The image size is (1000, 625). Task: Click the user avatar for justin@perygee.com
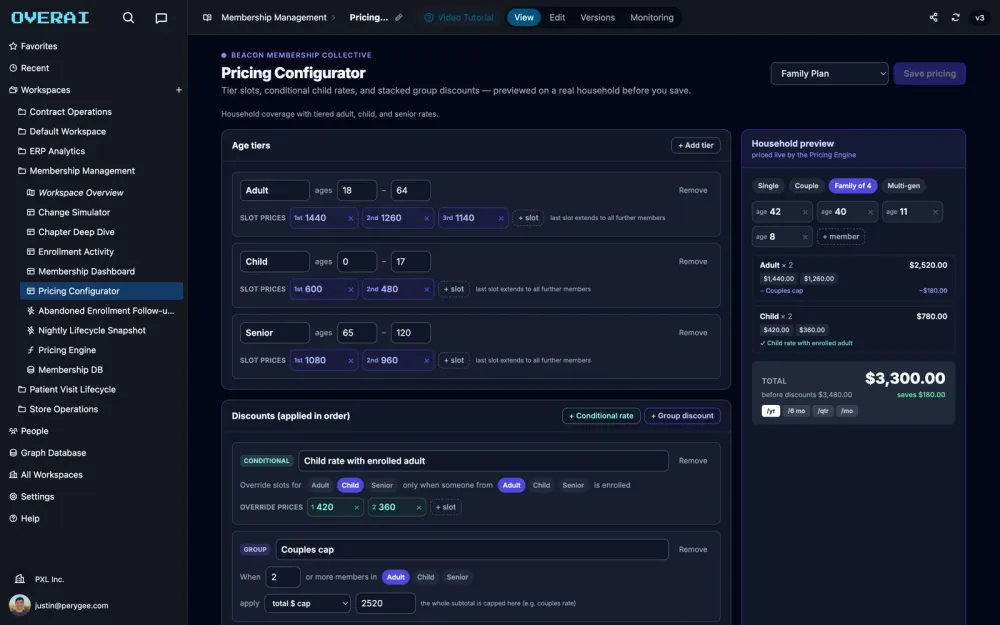[x=20, y=605]
